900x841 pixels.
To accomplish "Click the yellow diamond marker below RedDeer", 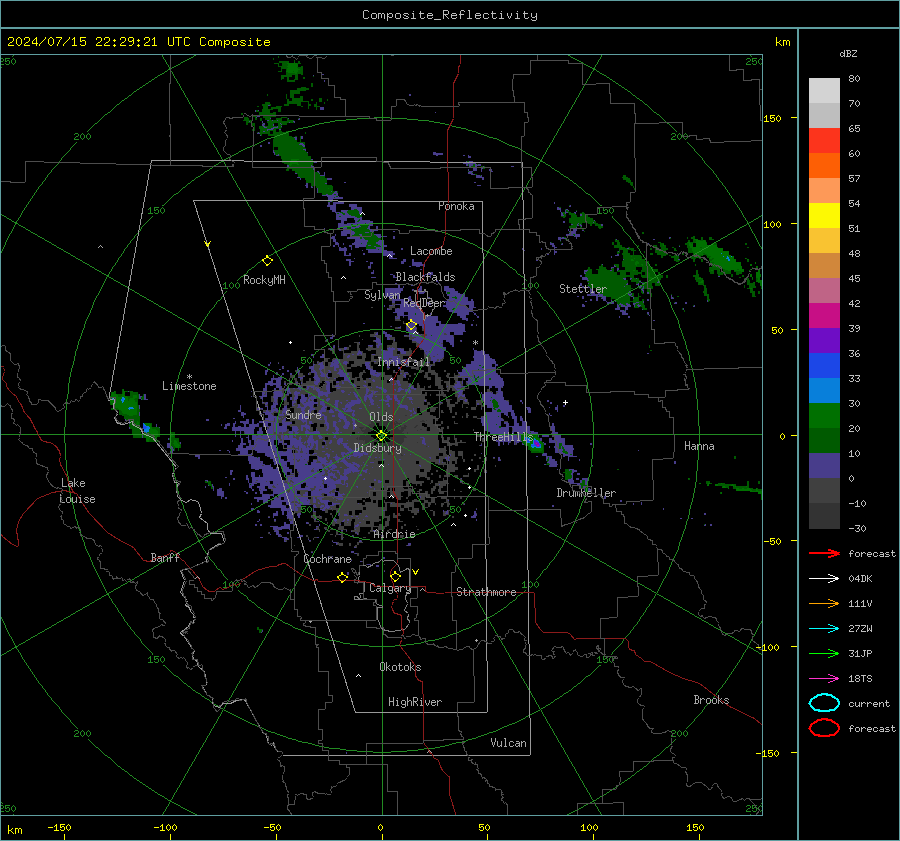I will coord(411,325).
